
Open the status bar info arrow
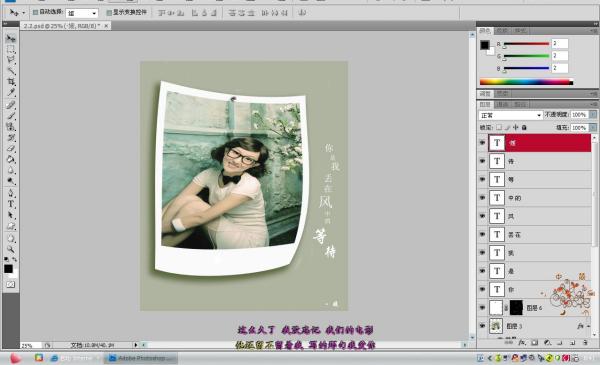pyautogui.click(x=135, y=345)
